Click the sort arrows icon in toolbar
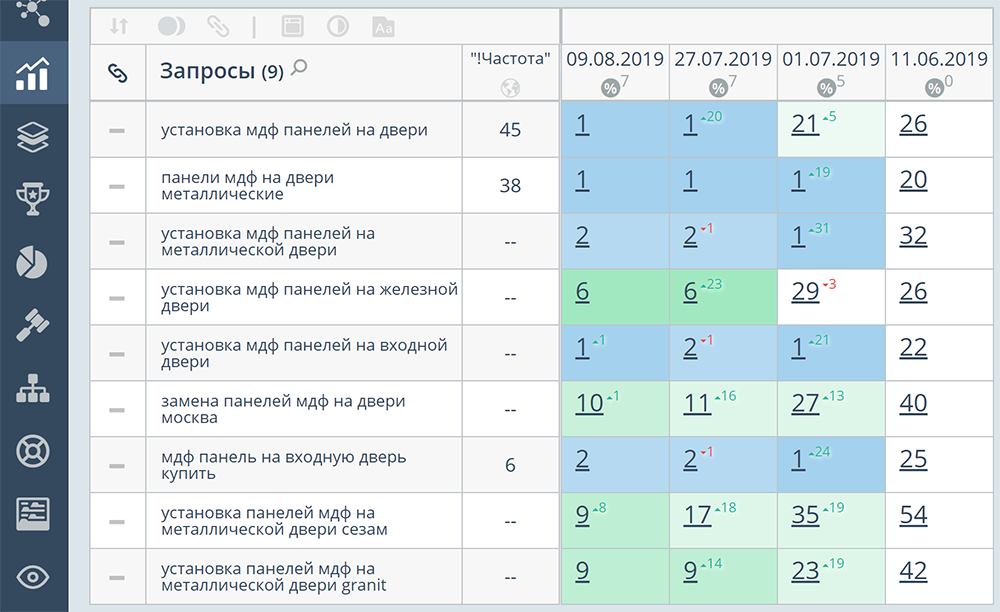Viewport: 1000px width, 612px height. (x=118, y=26)
